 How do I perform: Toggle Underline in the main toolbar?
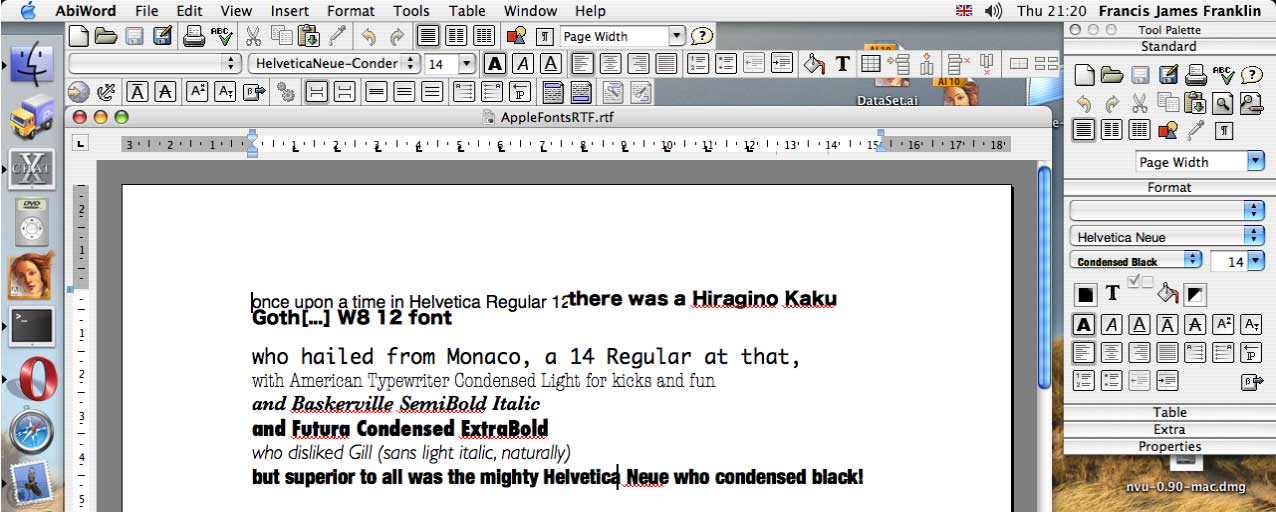[x=550, y=63]
